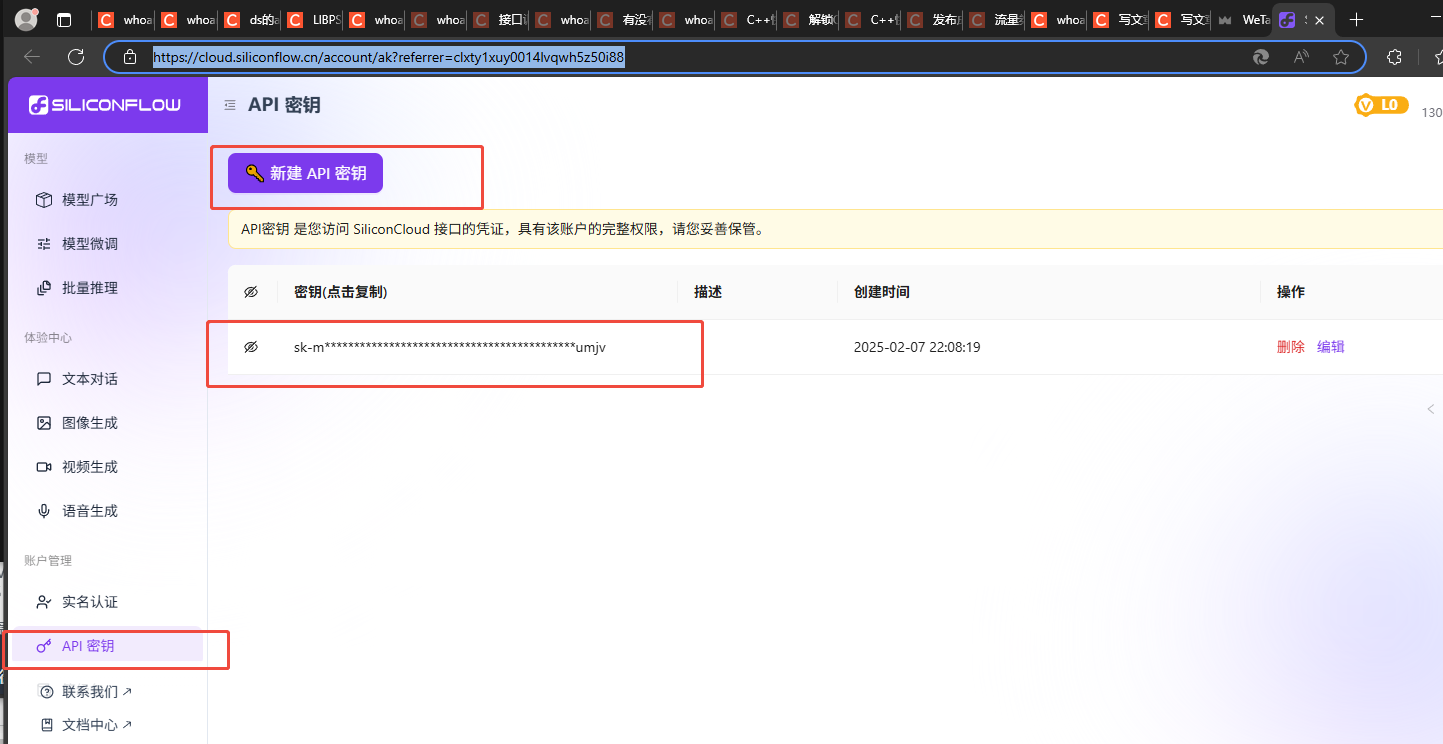Toggle the eye icon in table header
This screenshot has width=1443, height=744.
click(251, 292)
